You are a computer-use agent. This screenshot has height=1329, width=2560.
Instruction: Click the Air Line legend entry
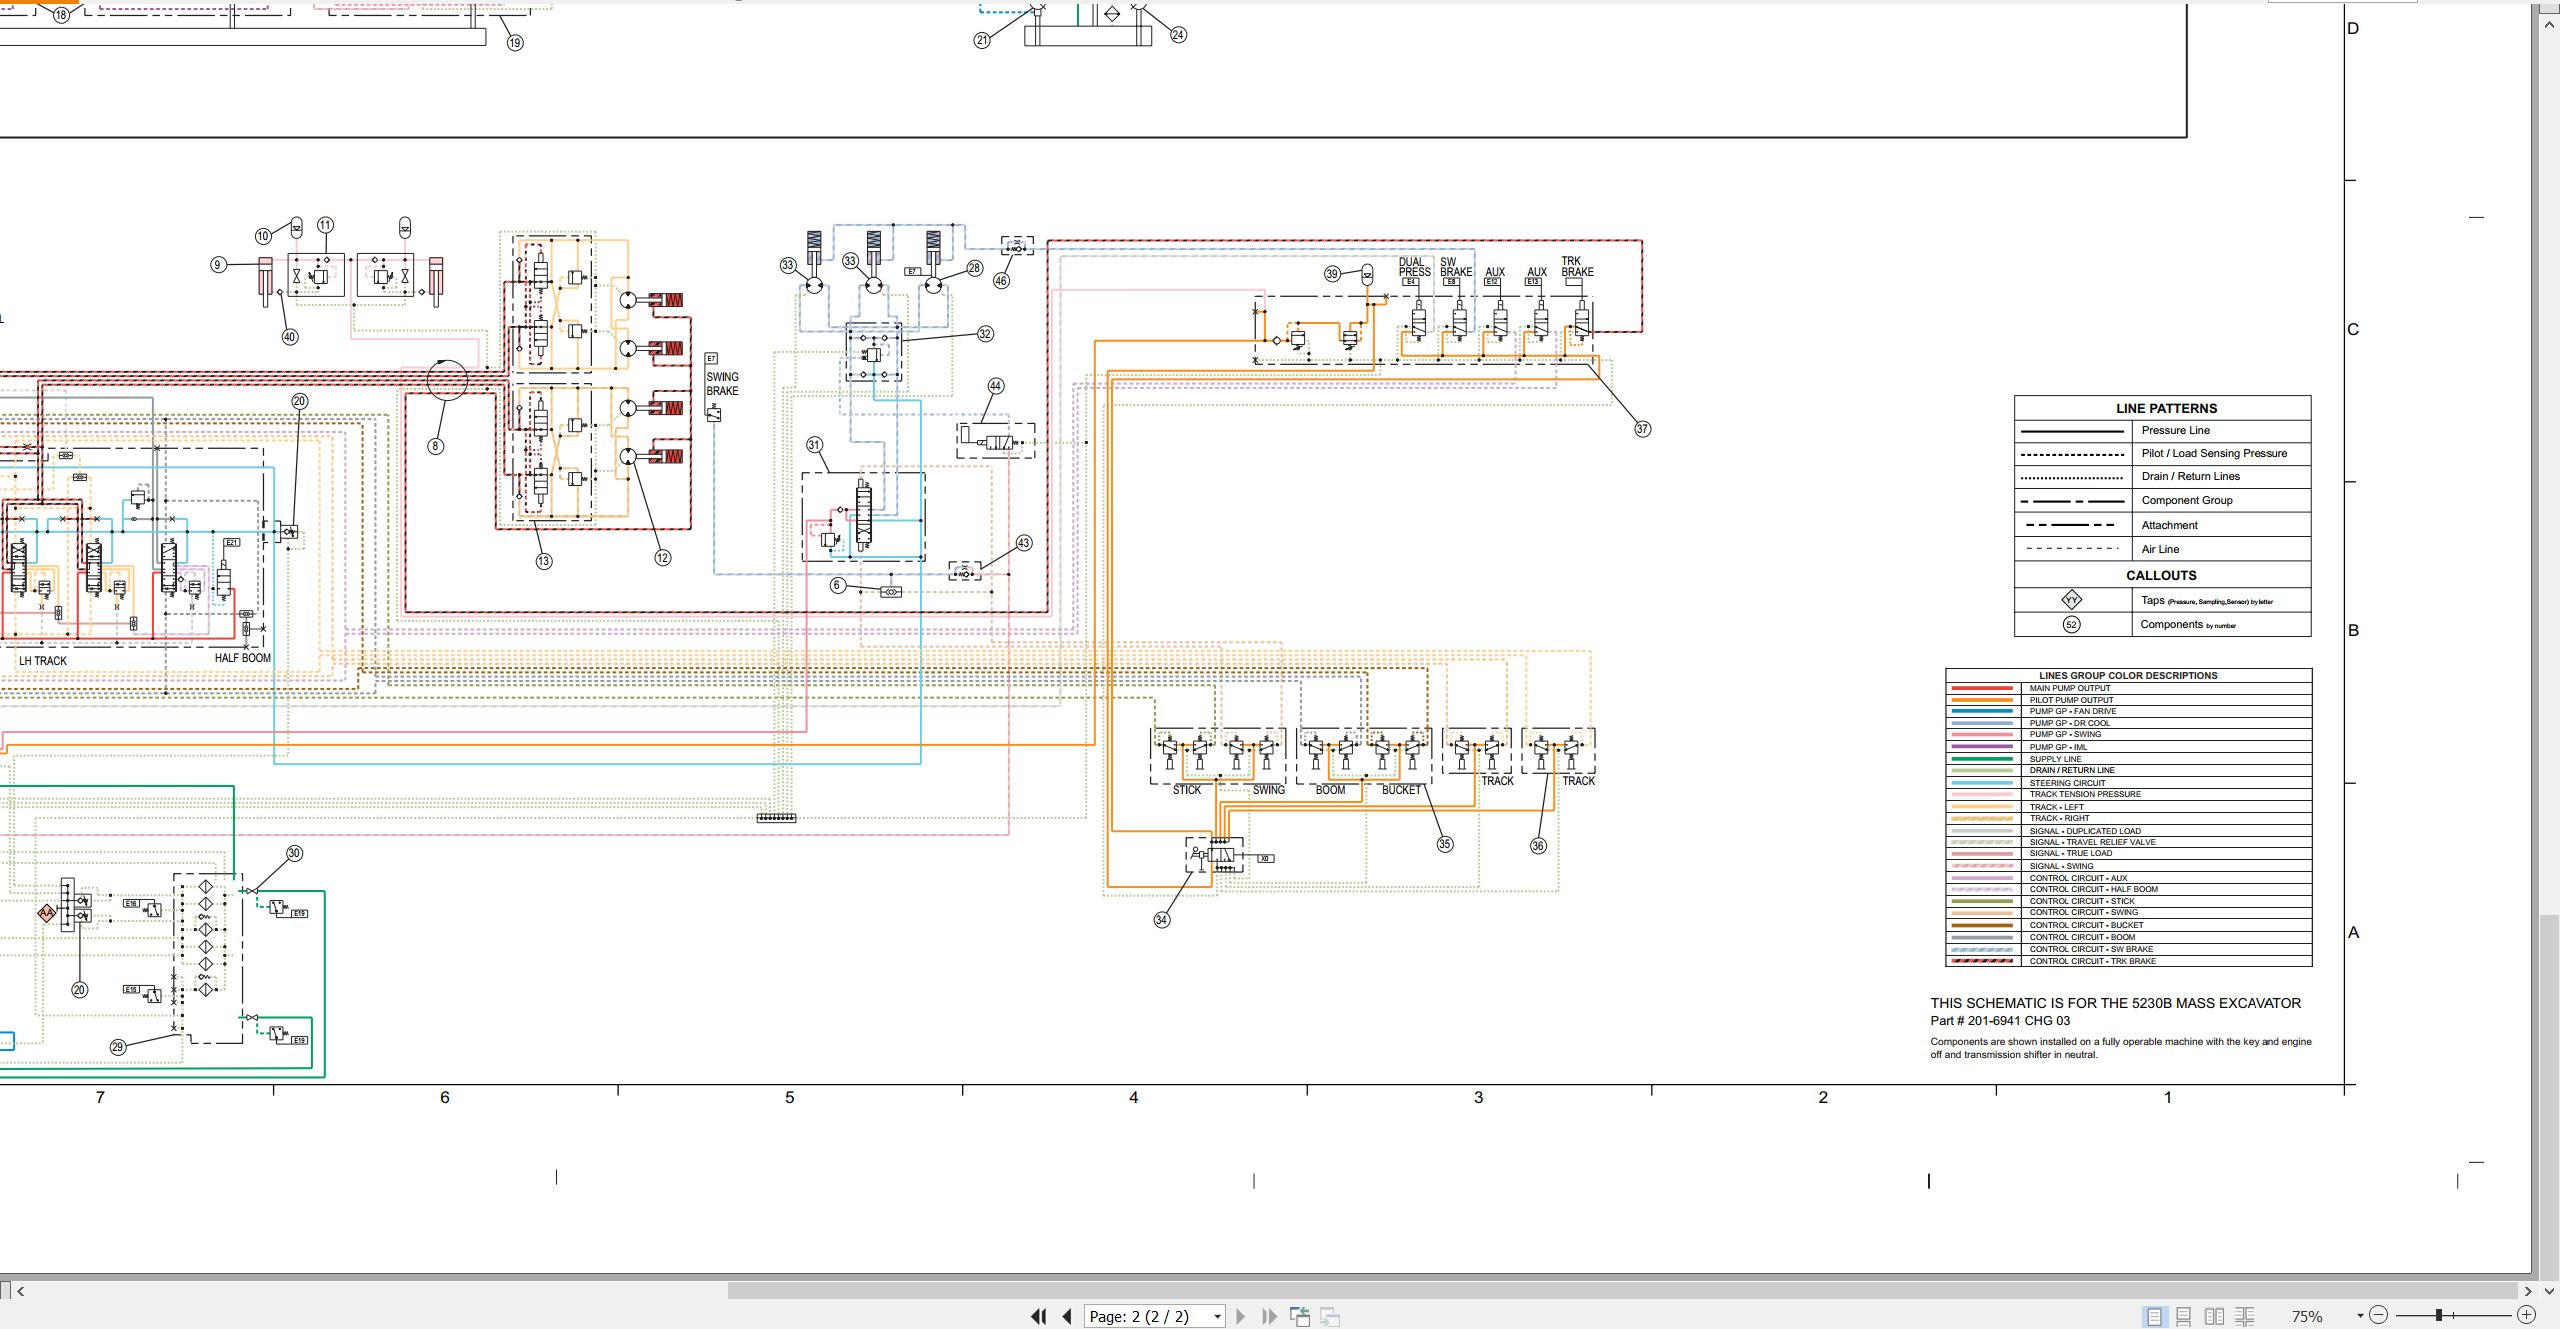tap(2160, 549)
